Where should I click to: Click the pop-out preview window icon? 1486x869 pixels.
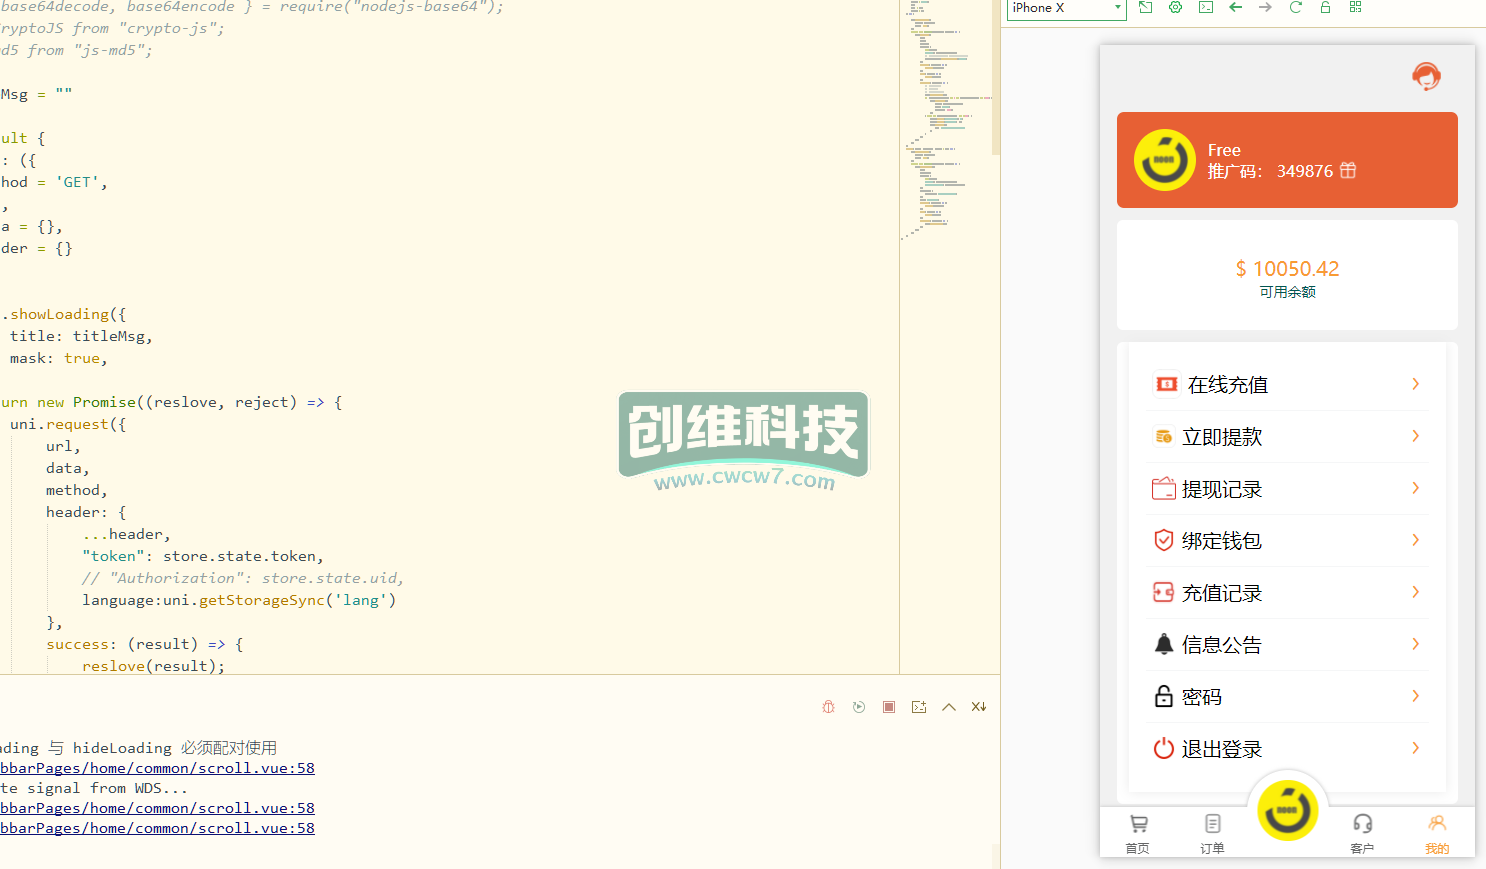[x=1146, y=7]
